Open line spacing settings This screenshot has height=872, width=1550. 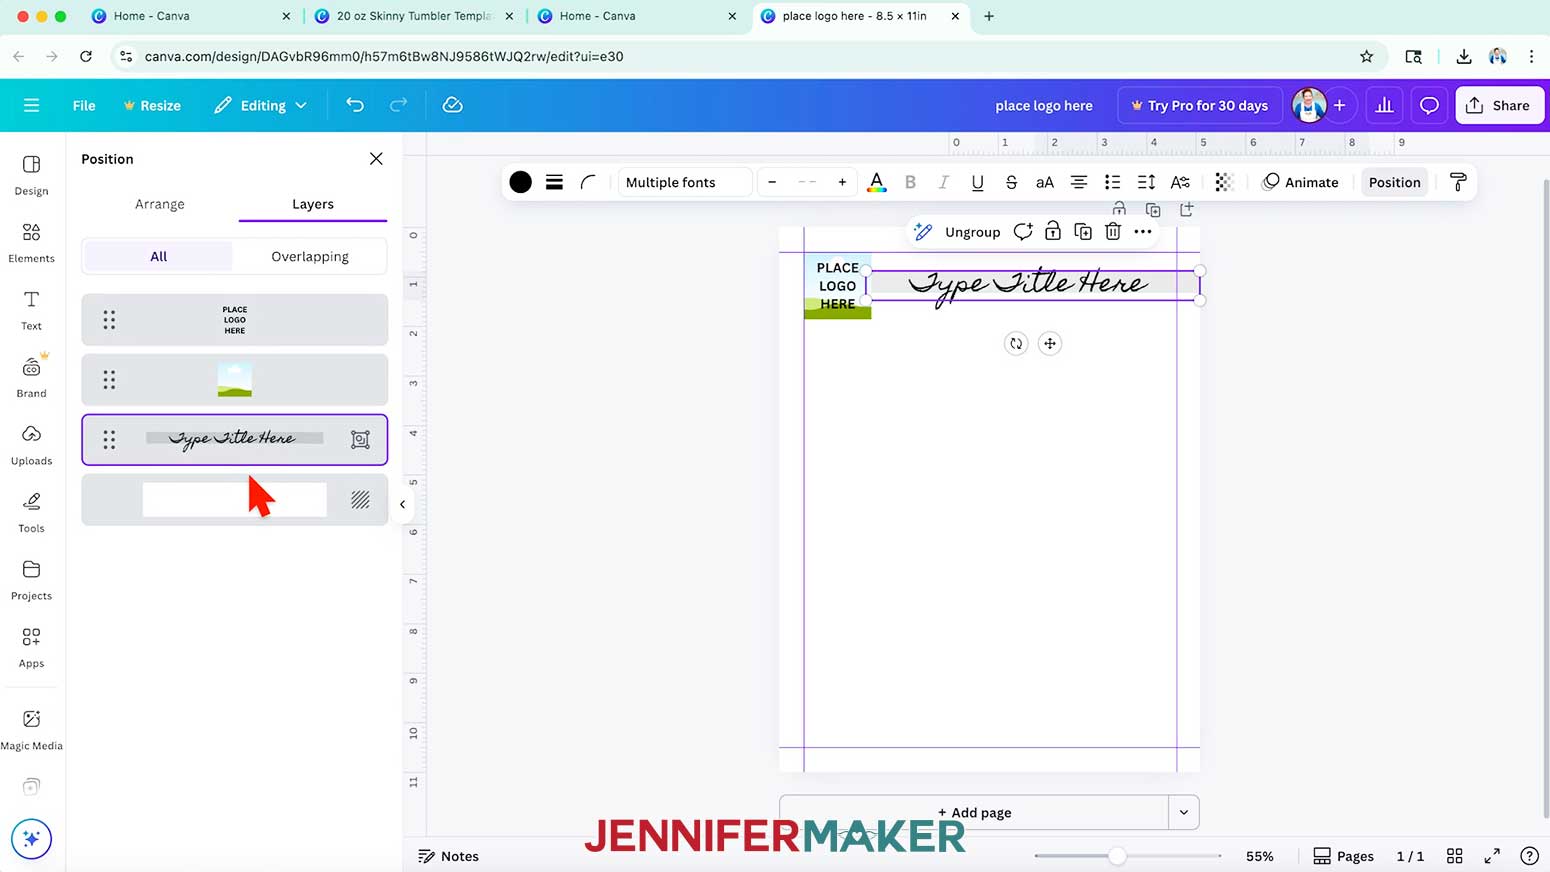click(x=1146, y=182)
